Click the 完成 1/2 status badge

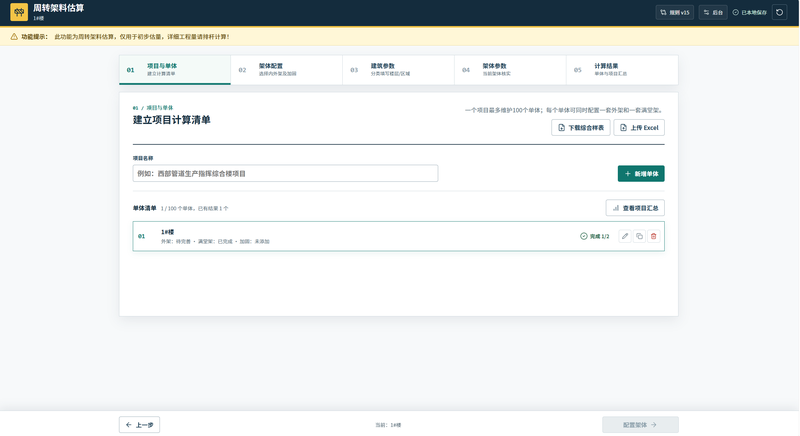tap(594, 236)
